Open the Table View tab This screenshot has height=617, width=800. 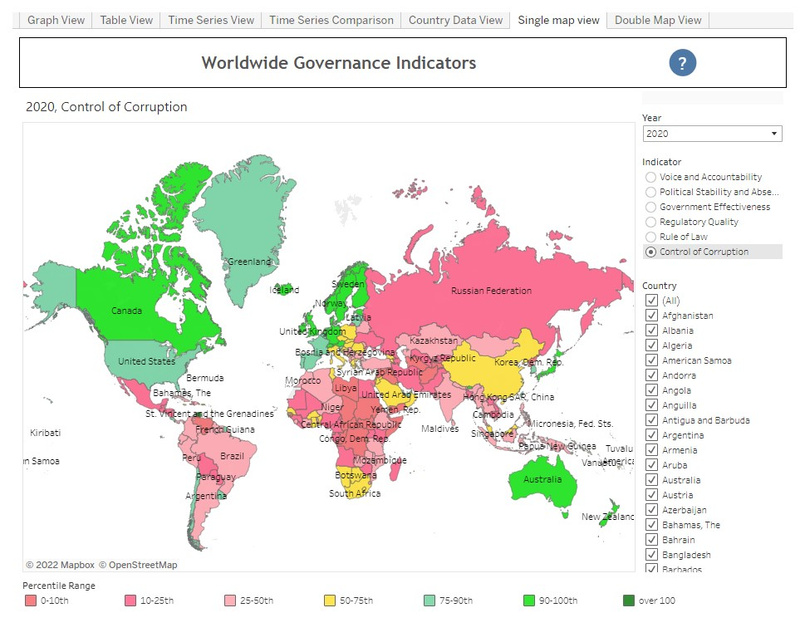point(126,20)
